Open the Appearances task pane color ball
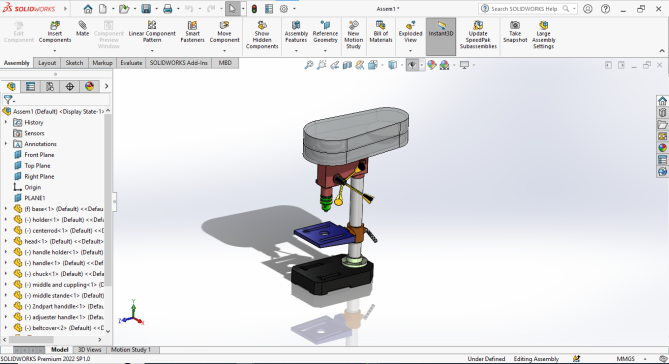 [x=662, y=148]
